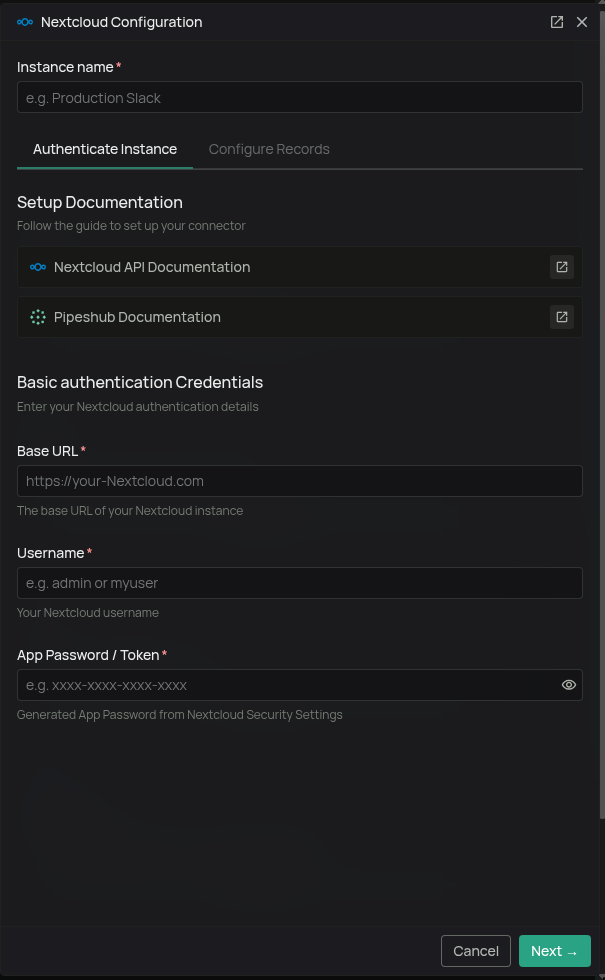Screen dimensions: 605x980
Task: Click the Nextcloud icon beside API Documentation
Action: coord(38,267)
